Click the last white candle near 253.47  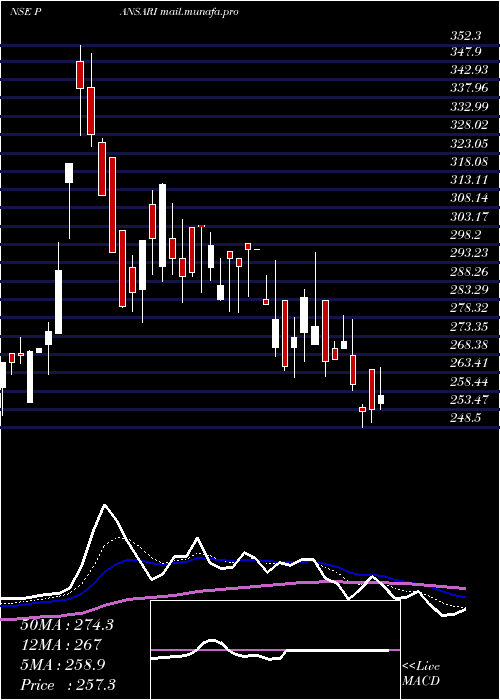[x=381, y=400]
